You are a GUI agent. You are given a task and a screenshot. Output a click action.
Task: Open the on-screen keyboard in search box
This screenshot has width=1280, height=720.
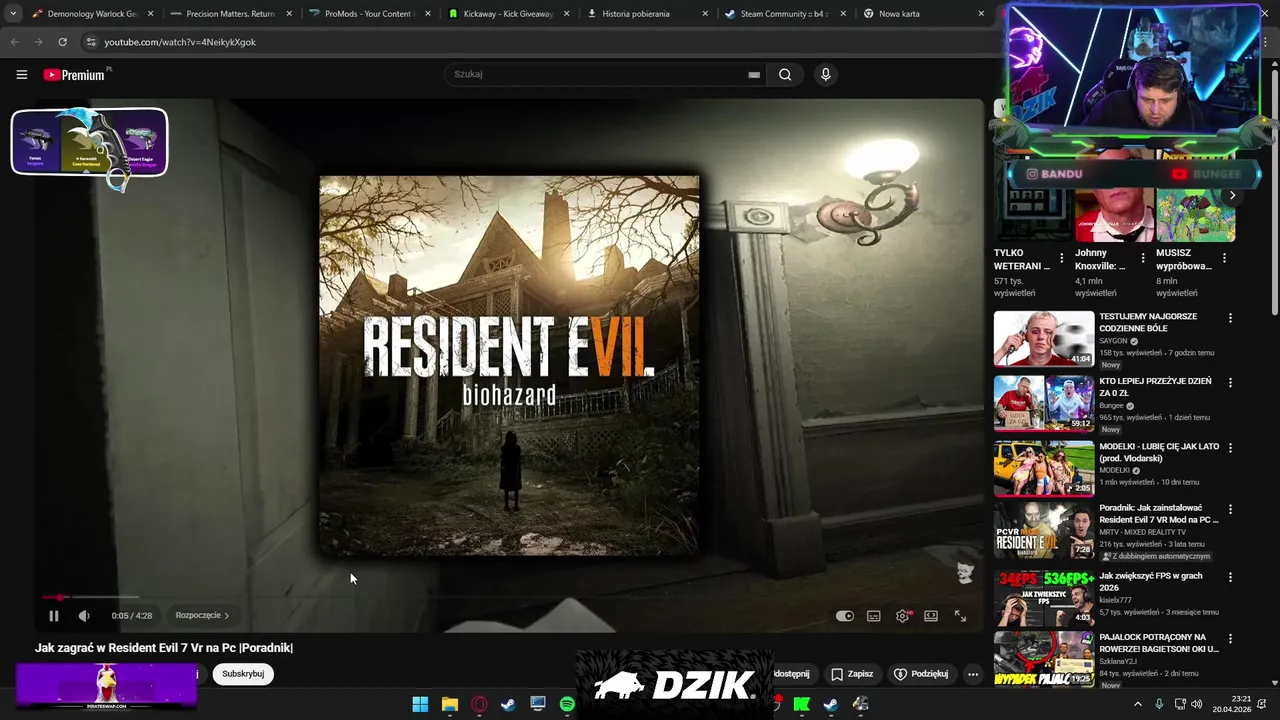coord(754,74)
